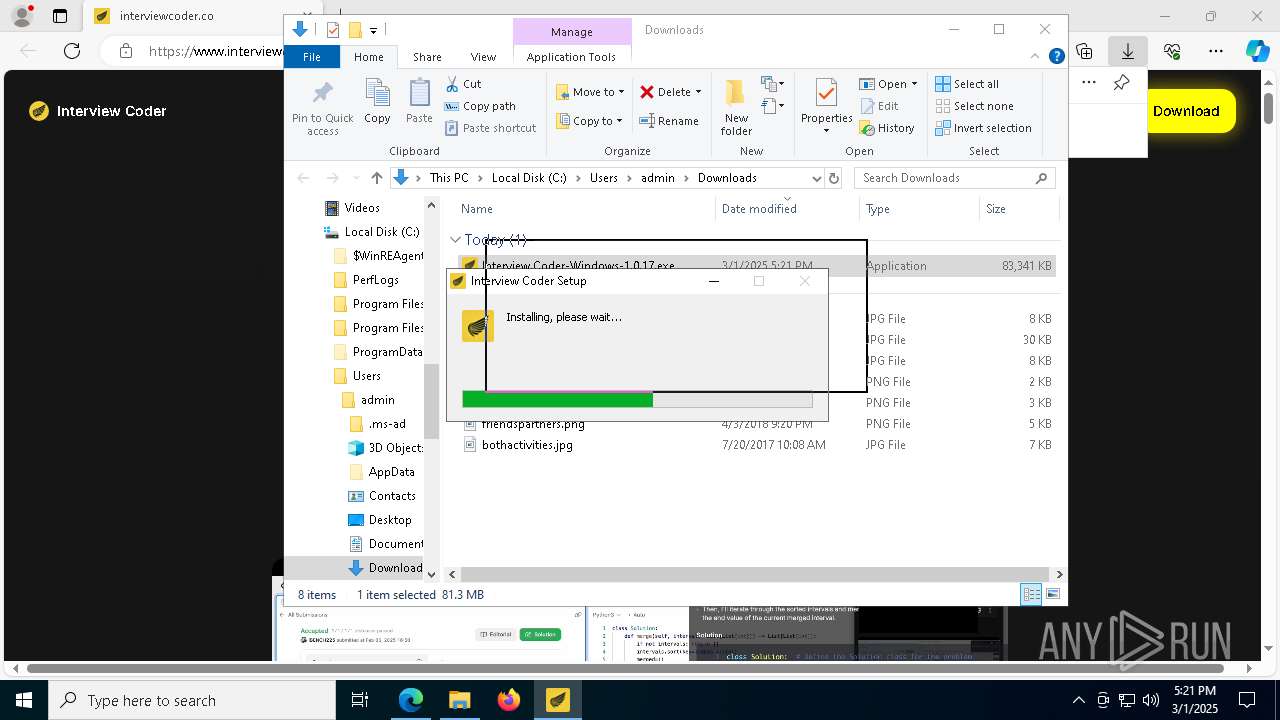Click the Refresh button beside address bar
The image size is (1280, 720).
[834, 178]
